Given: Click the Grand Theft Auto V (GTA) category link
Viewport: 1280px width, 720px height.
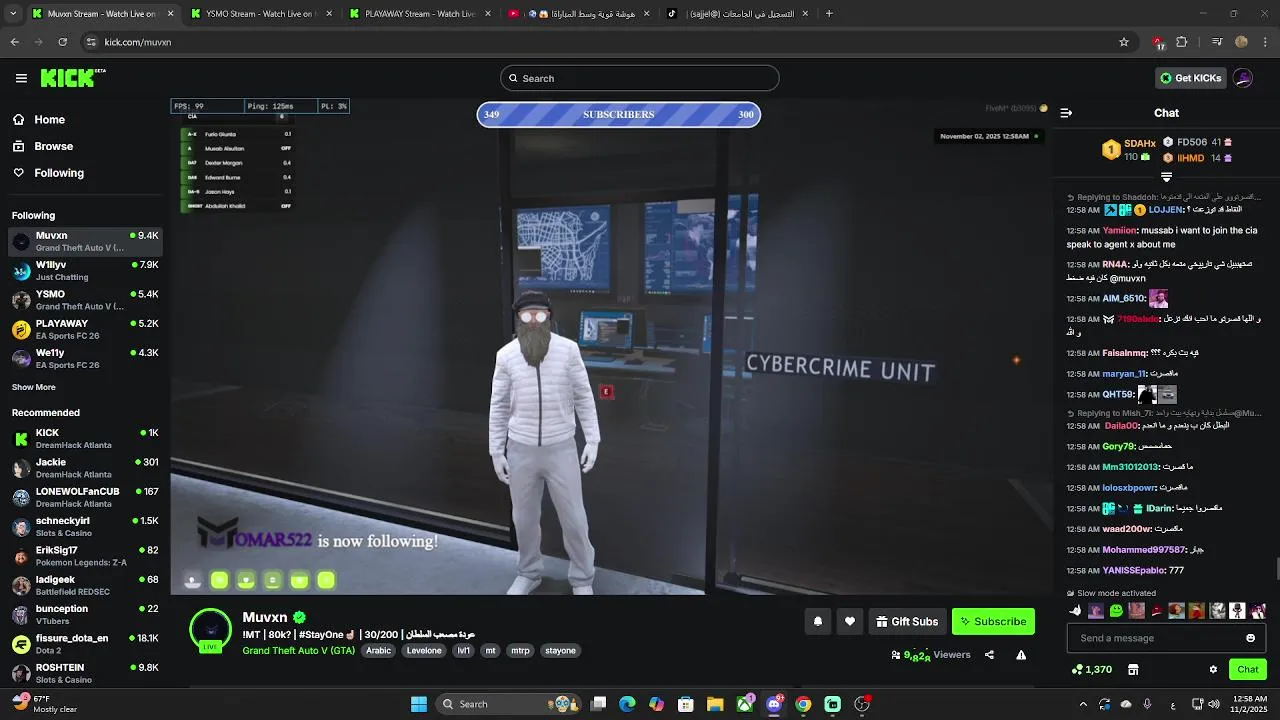Looking at the screenshot, I should pyautogui.click(x=298, y=650).
